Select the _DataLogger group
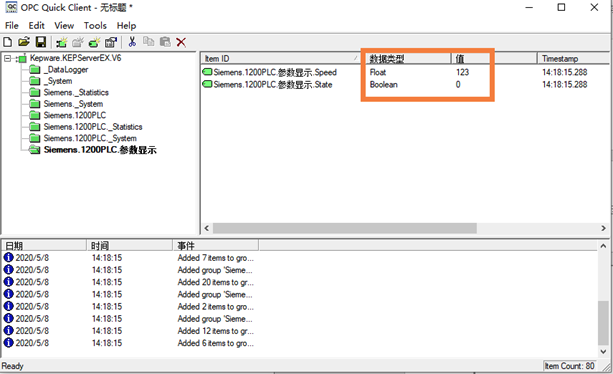 (66, 70)
